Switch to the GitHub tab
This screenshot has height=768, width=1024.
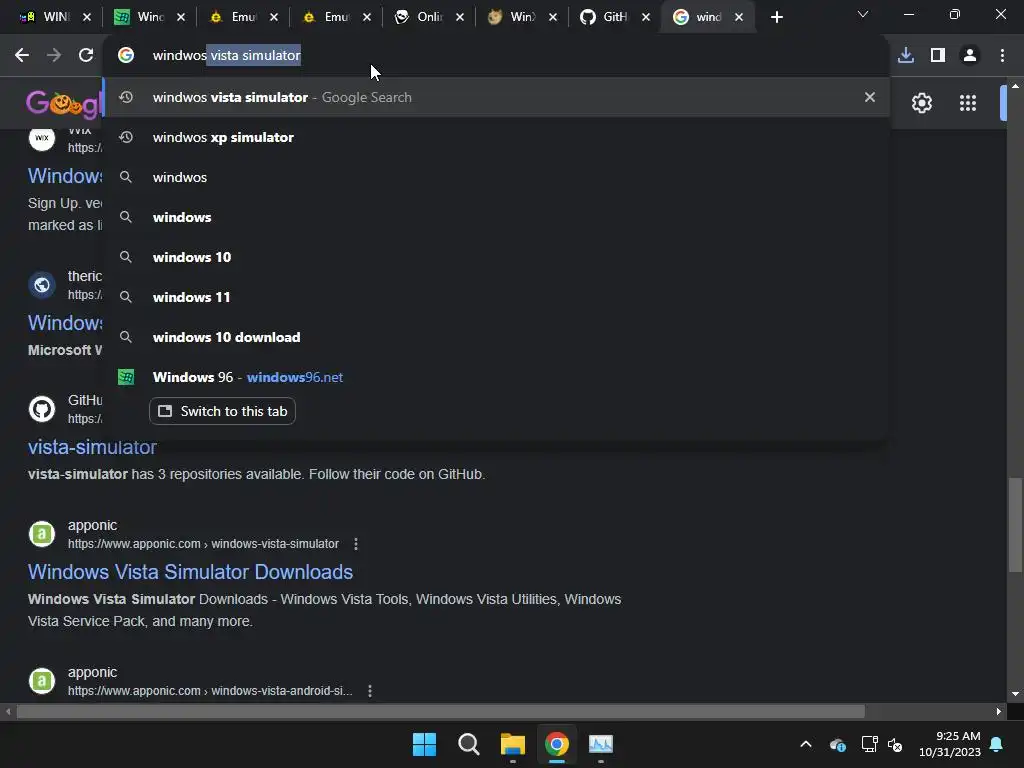point(605,17)
